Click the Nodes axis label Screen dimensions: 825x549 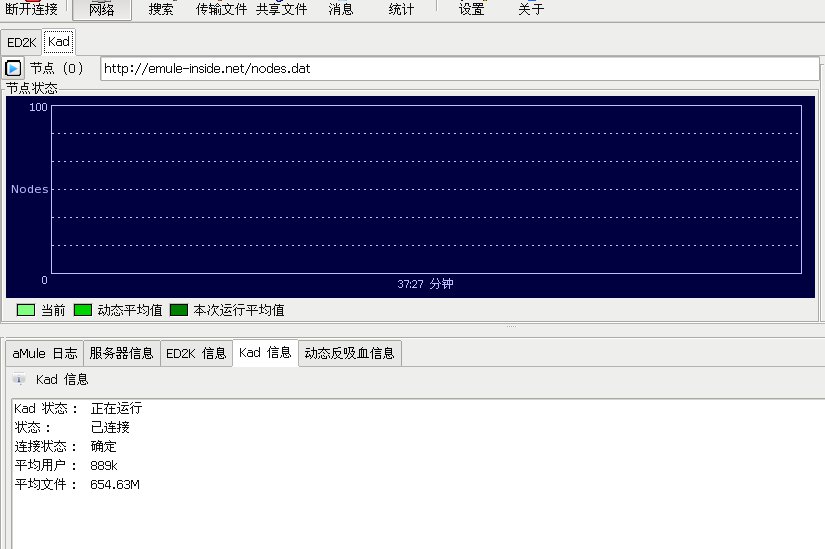tap(29, 189)
